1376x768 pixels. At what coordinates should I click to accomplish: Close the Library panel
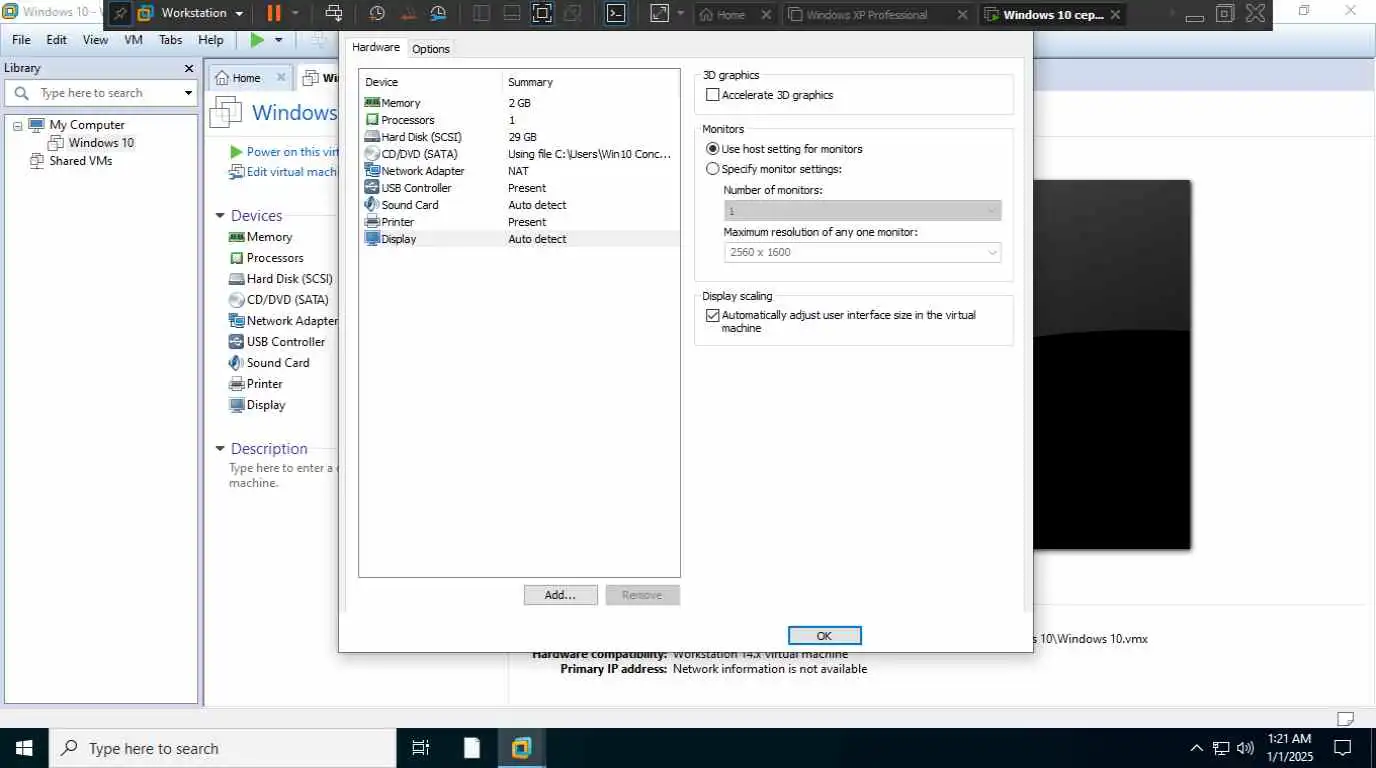click(x=189, y=68)
